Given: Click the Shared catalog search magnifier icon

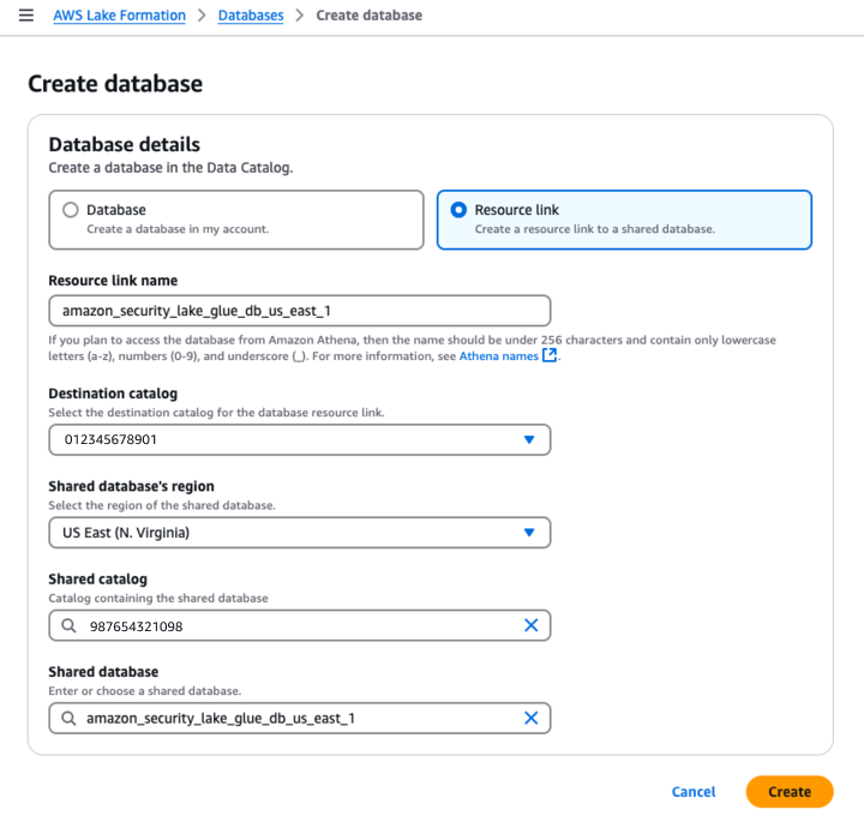Looking at the screenshot, I should coord(69,625).
